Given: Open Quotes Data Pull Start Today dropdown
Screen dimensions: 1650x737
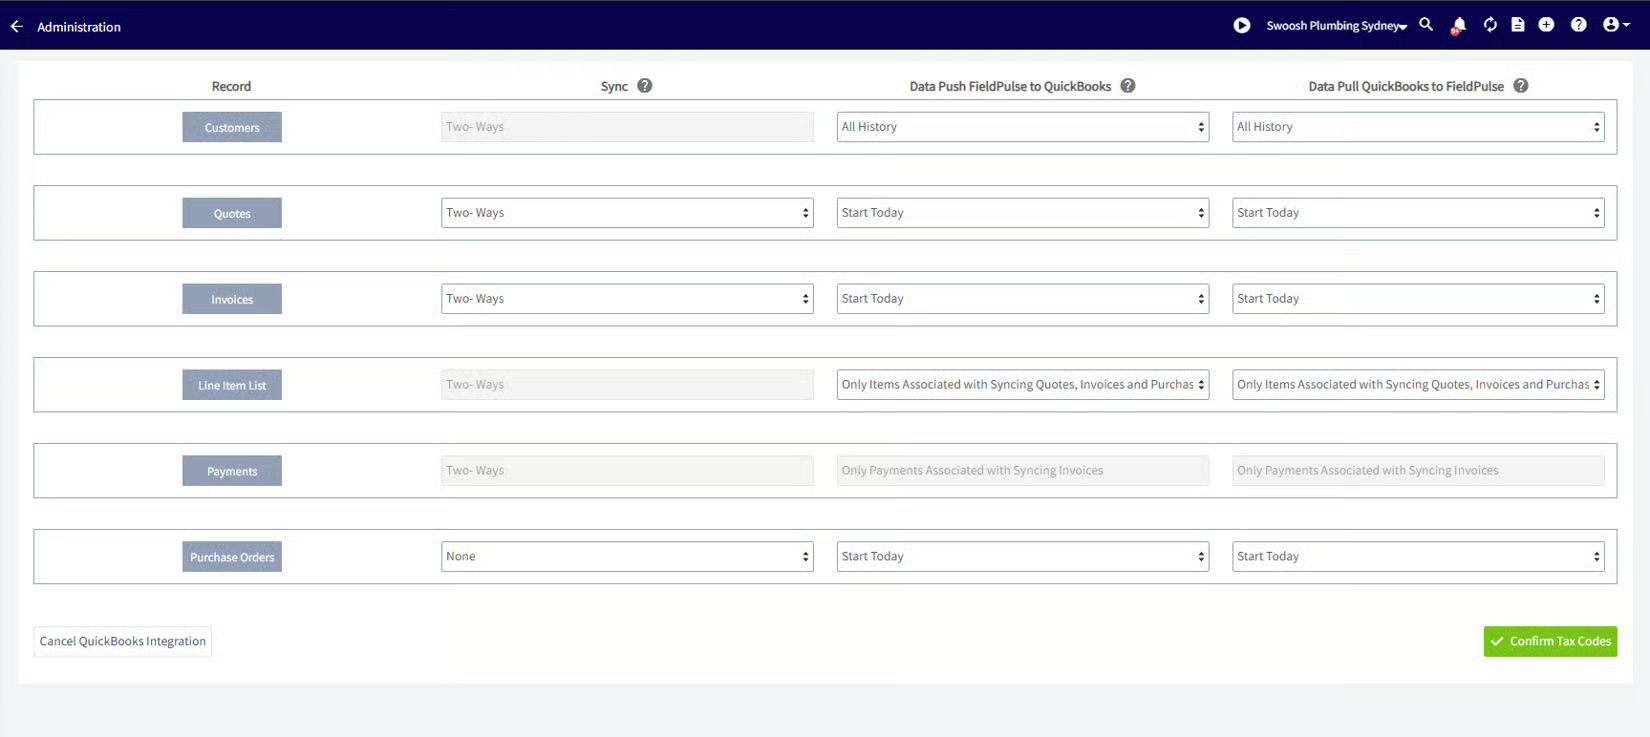Looking at the screenshot, I should [1418, 213].
